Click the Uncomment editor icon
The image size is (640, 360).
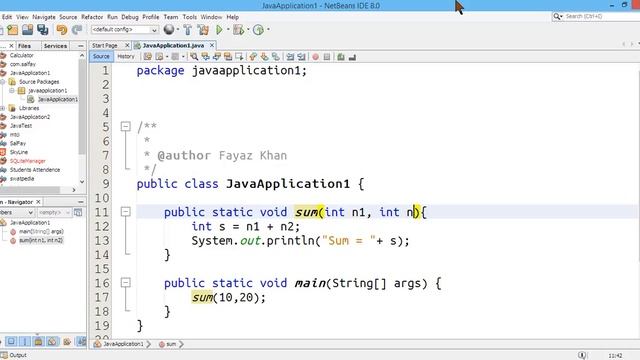tap(352, 57)
